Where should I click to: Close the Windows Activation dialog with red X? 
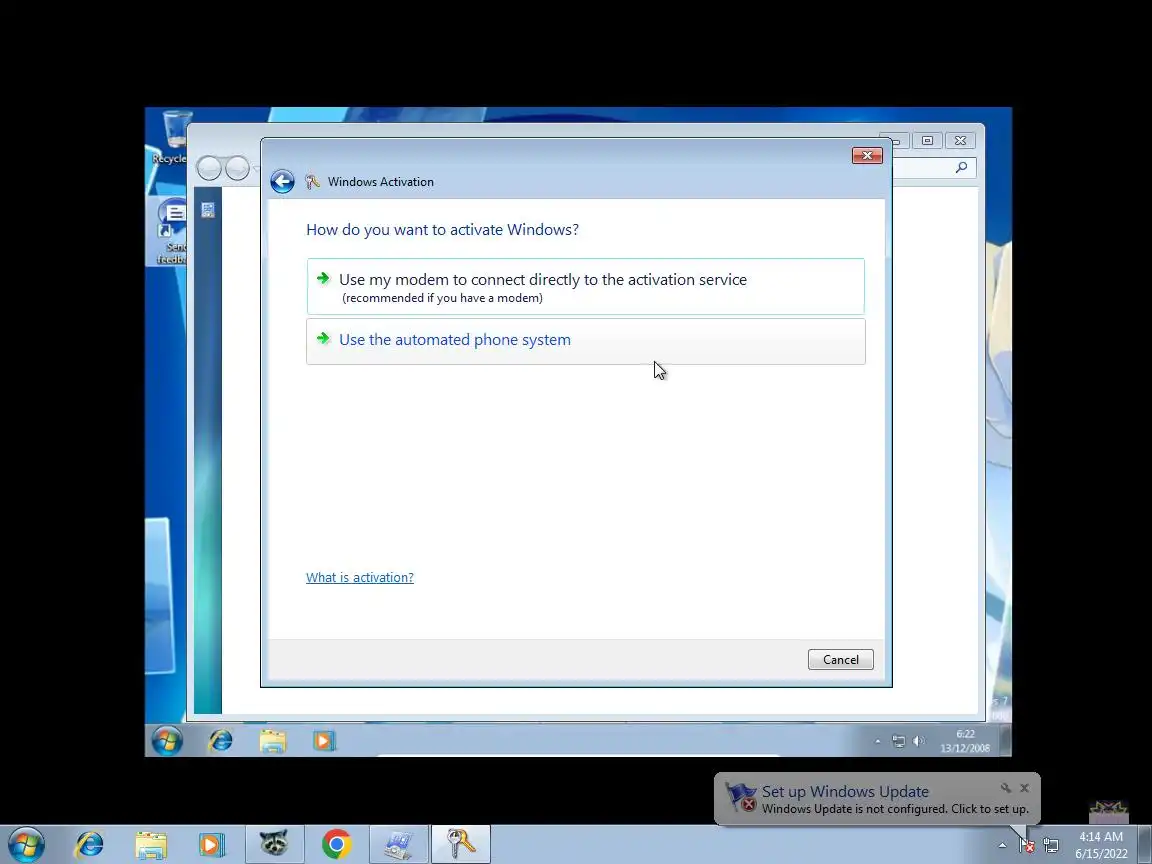[x=867, y=156]
